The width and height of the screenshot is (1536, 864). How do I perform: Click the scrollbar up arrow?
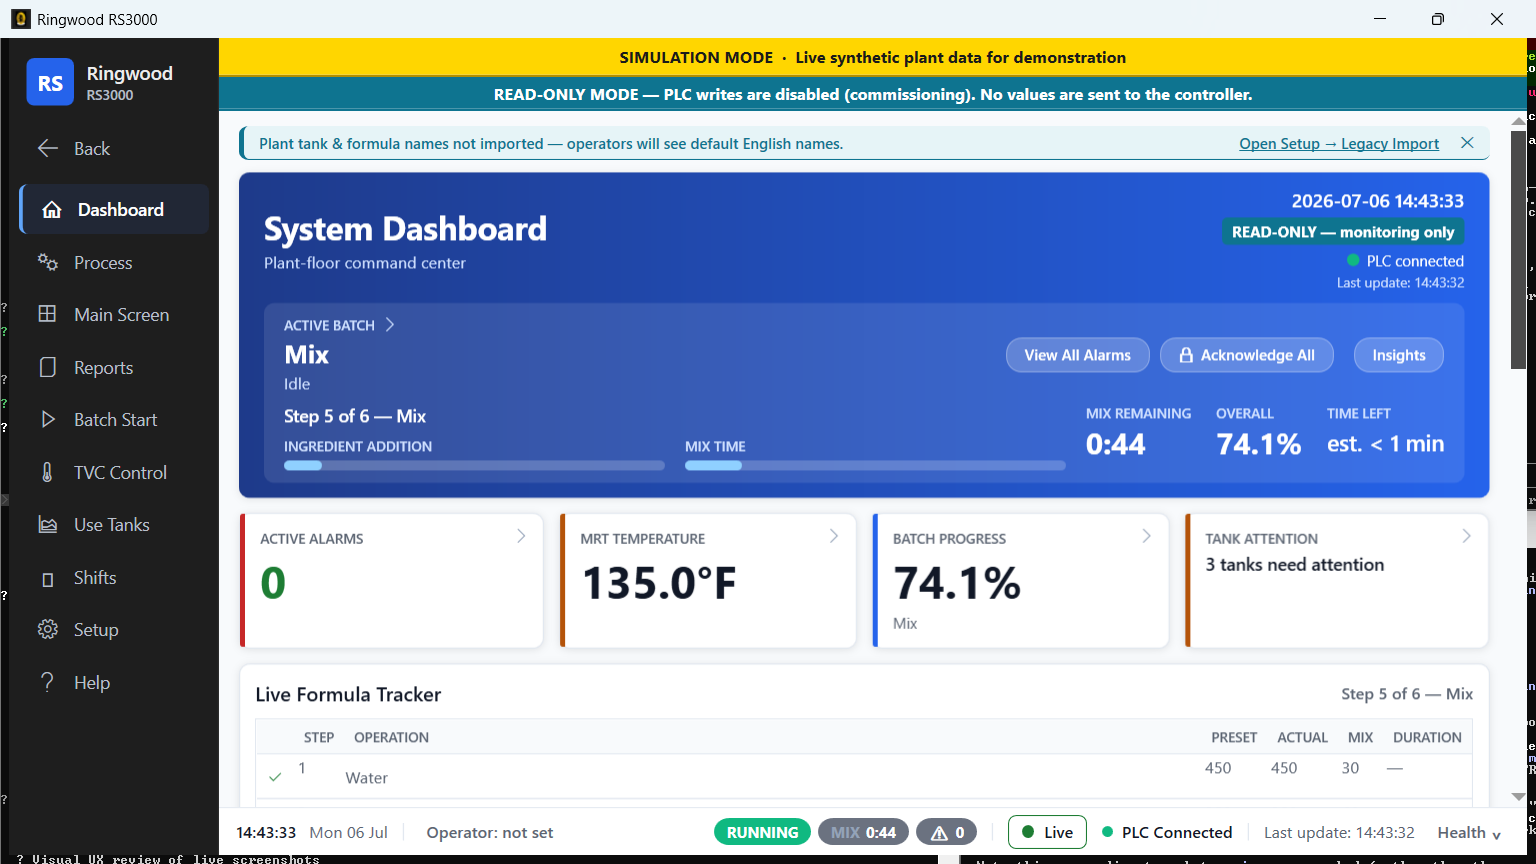[x=1518, y=120]
